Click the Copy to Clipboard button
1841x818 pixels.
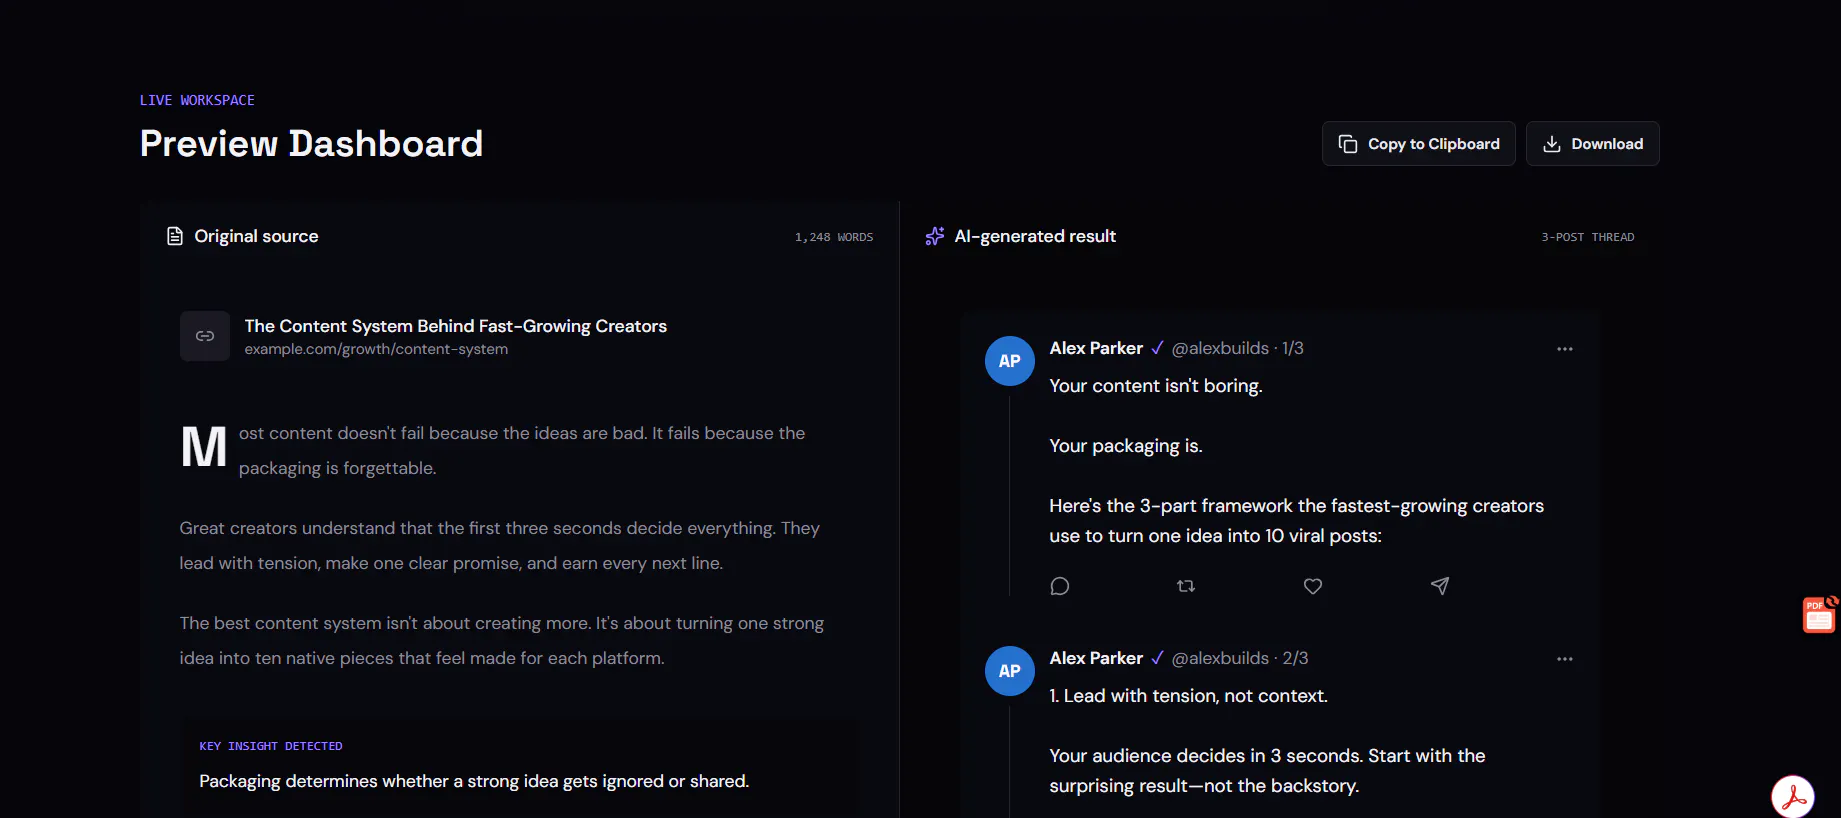point(1418,144)
